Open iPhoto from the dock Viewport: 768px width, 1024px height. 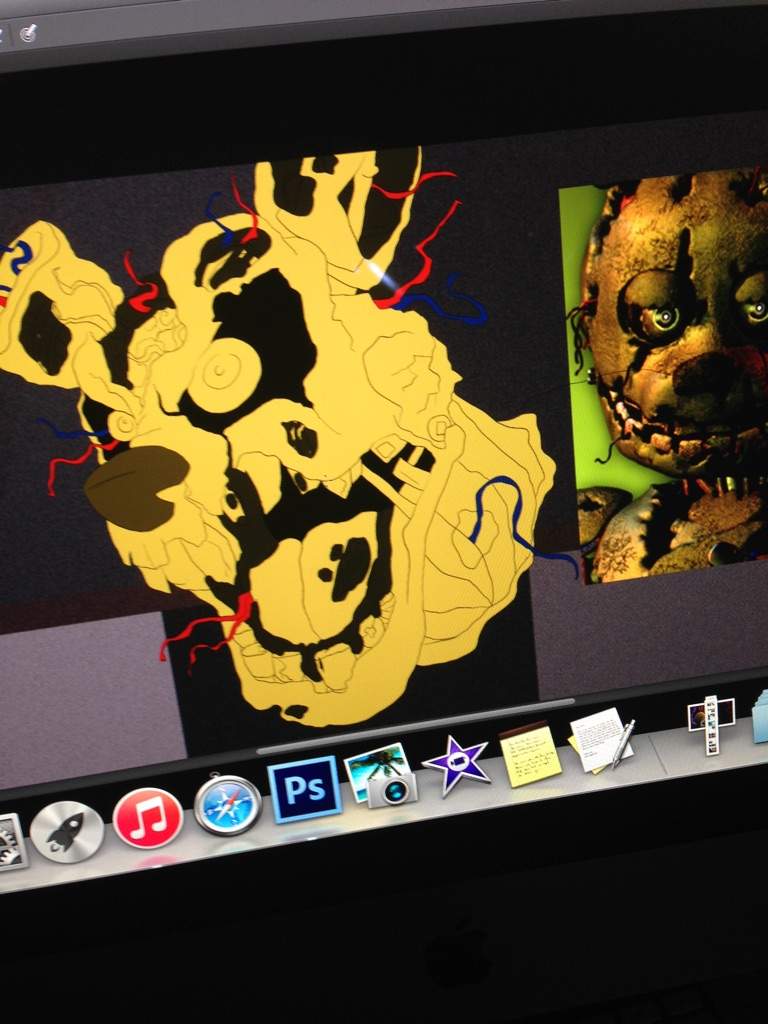pyautogui.click(x=382, y=775)
